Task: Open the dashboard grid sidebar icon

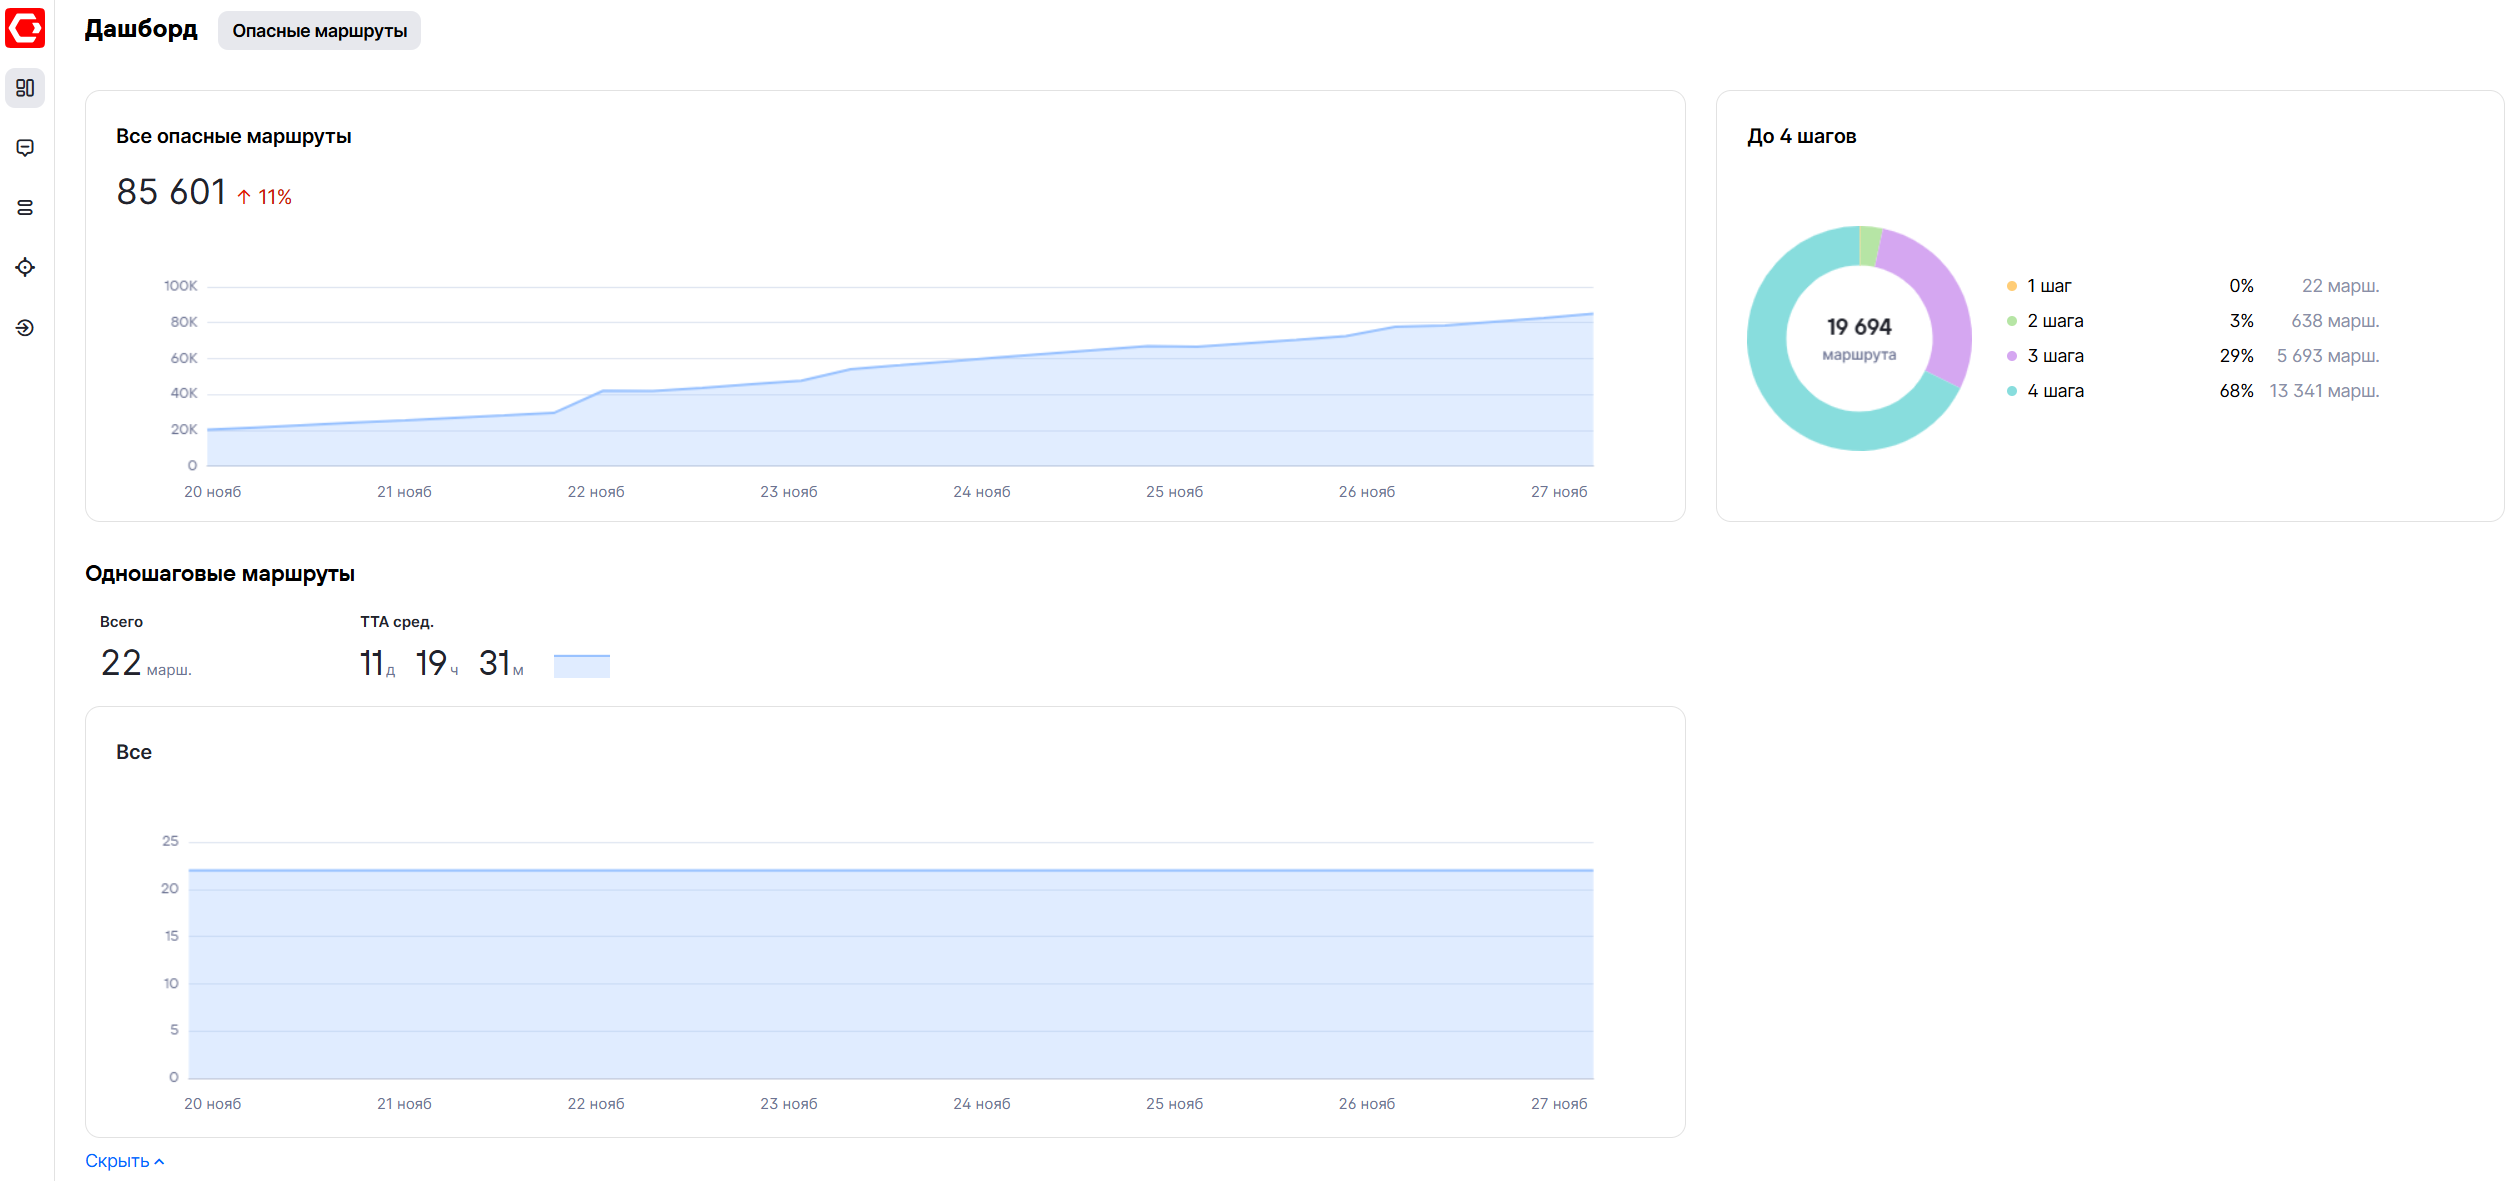Action: coord(25,88)
